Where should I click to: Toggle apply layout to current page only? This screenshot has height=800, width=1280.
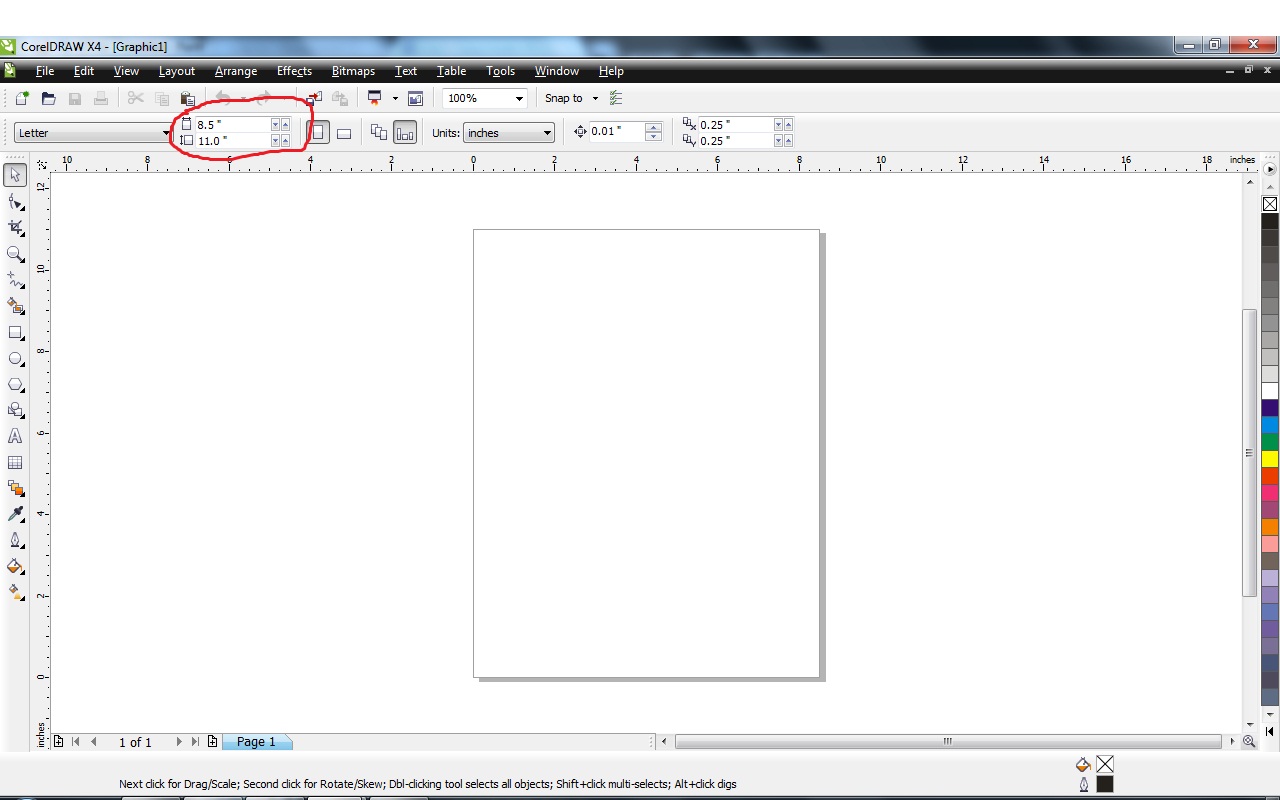[405, 132]
